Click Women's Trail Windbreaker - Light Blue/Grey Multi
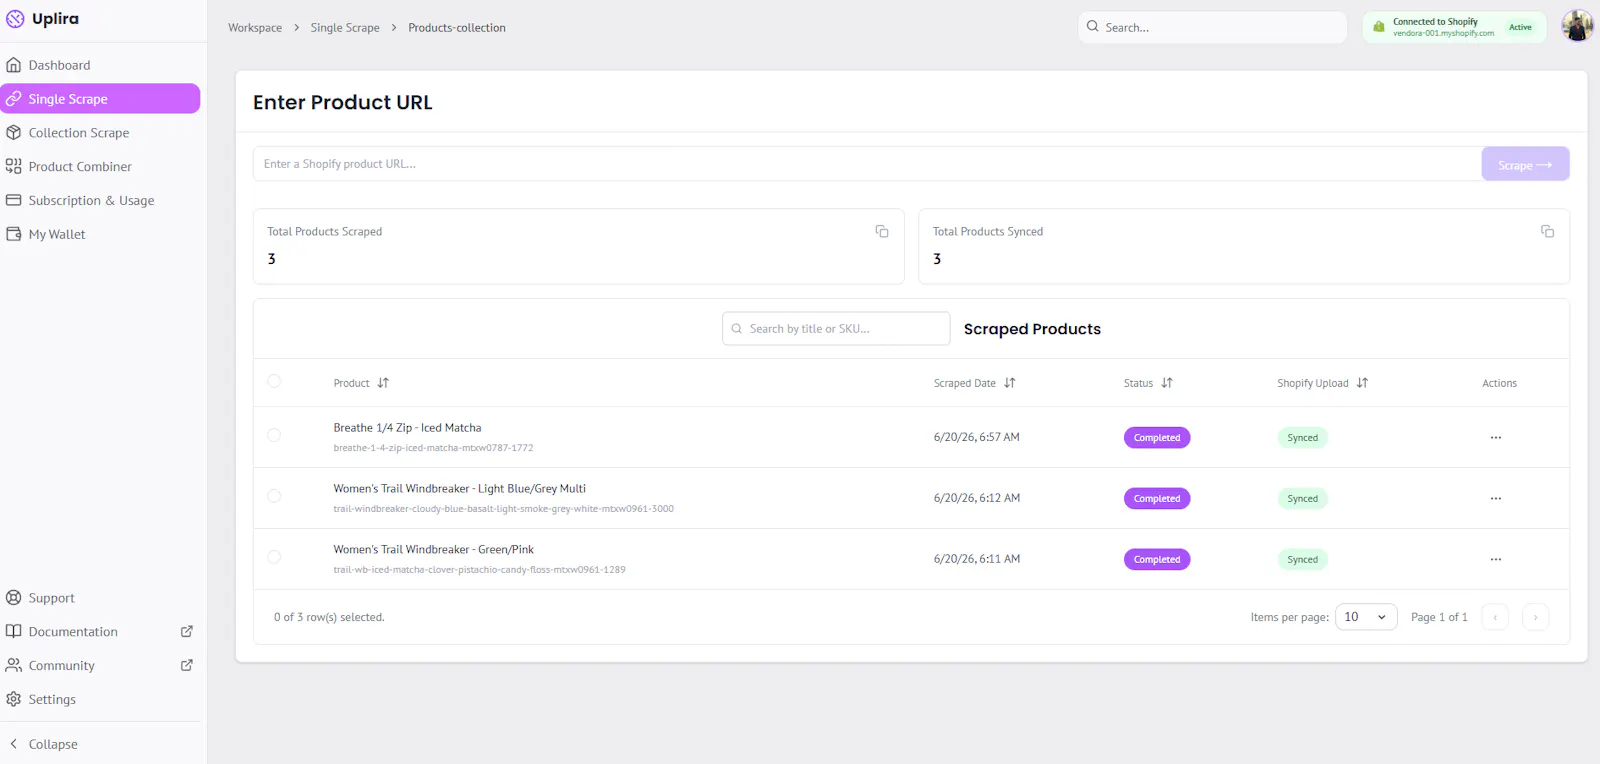Viewport: 1600px width, 764px height. [x=460, y=489]
